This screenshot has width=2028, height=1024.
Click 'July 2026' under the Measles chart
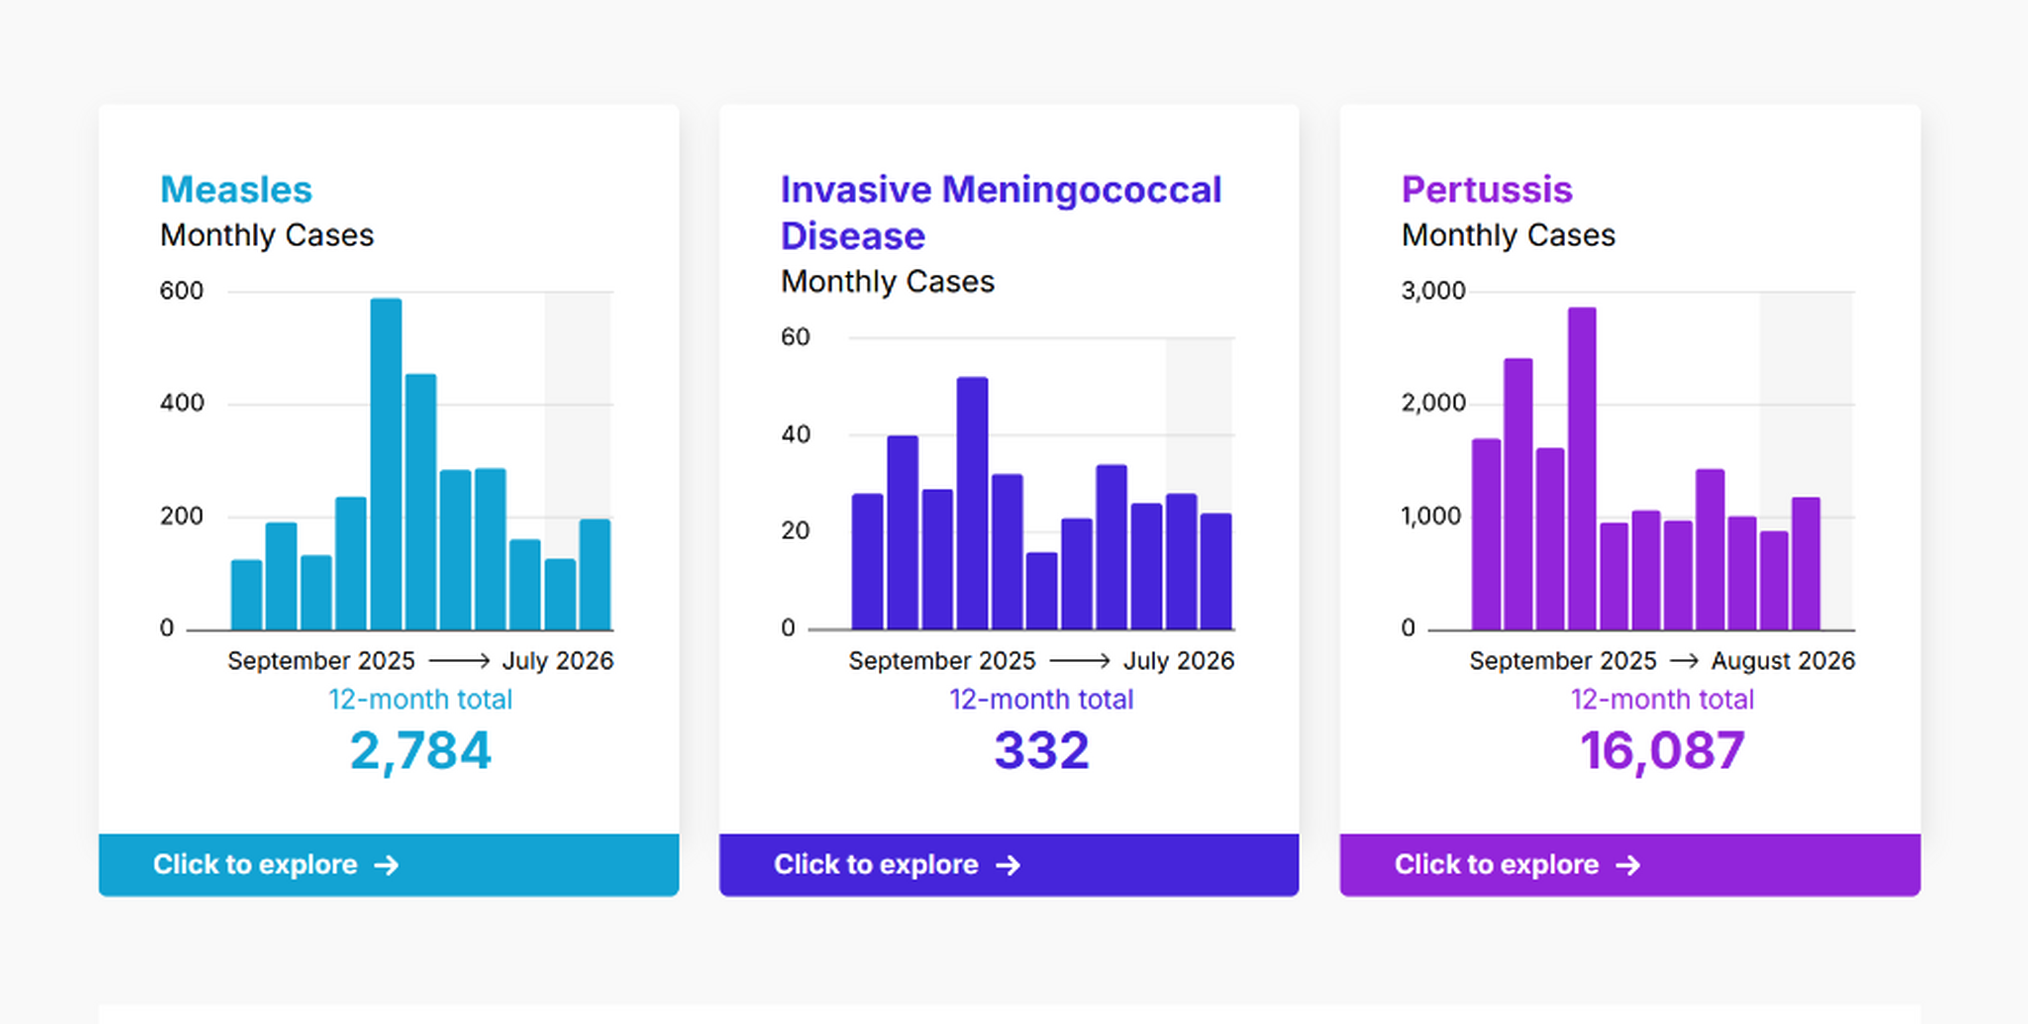click(558, 661)
